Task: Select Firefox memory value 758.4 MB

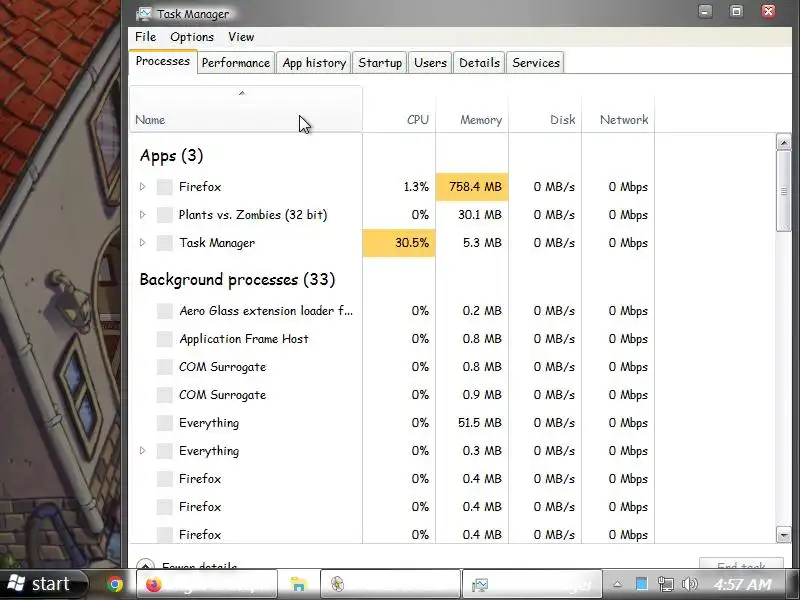Action: pyautogui.click(x=472, y=187)
